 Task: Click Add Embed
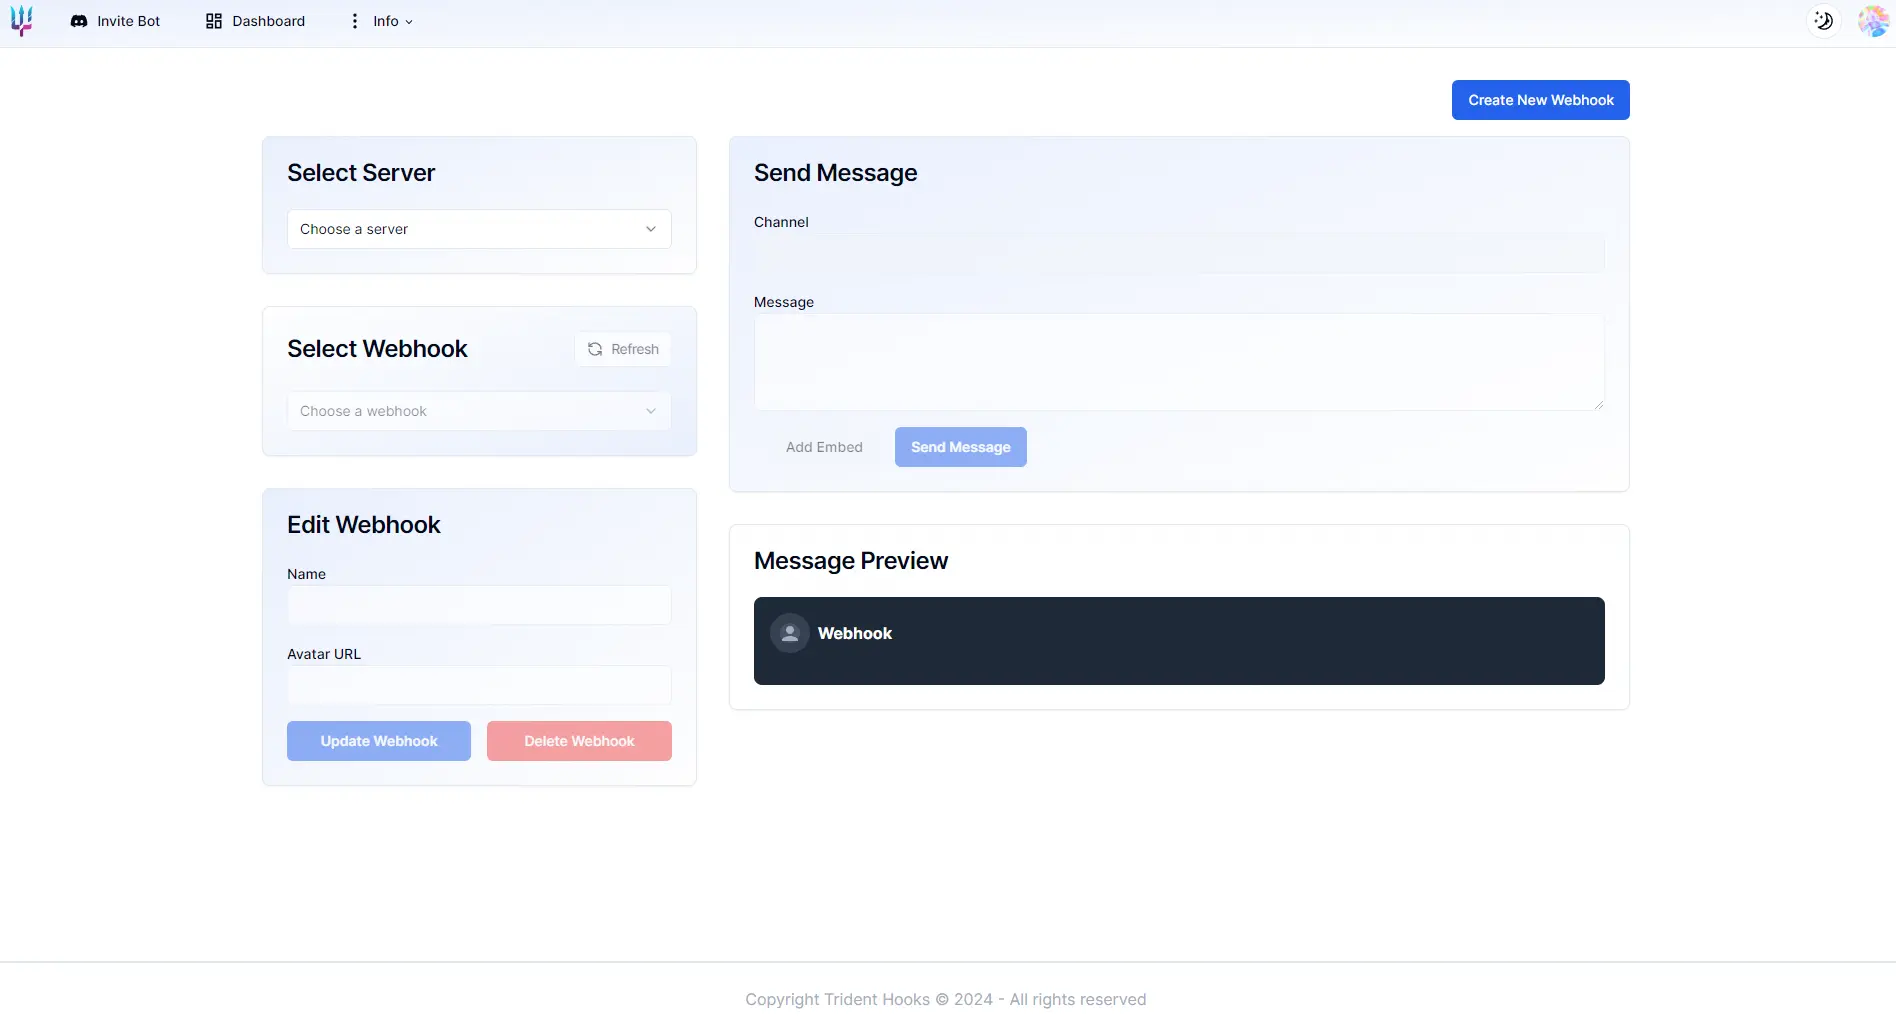click(x=824, y=447)
